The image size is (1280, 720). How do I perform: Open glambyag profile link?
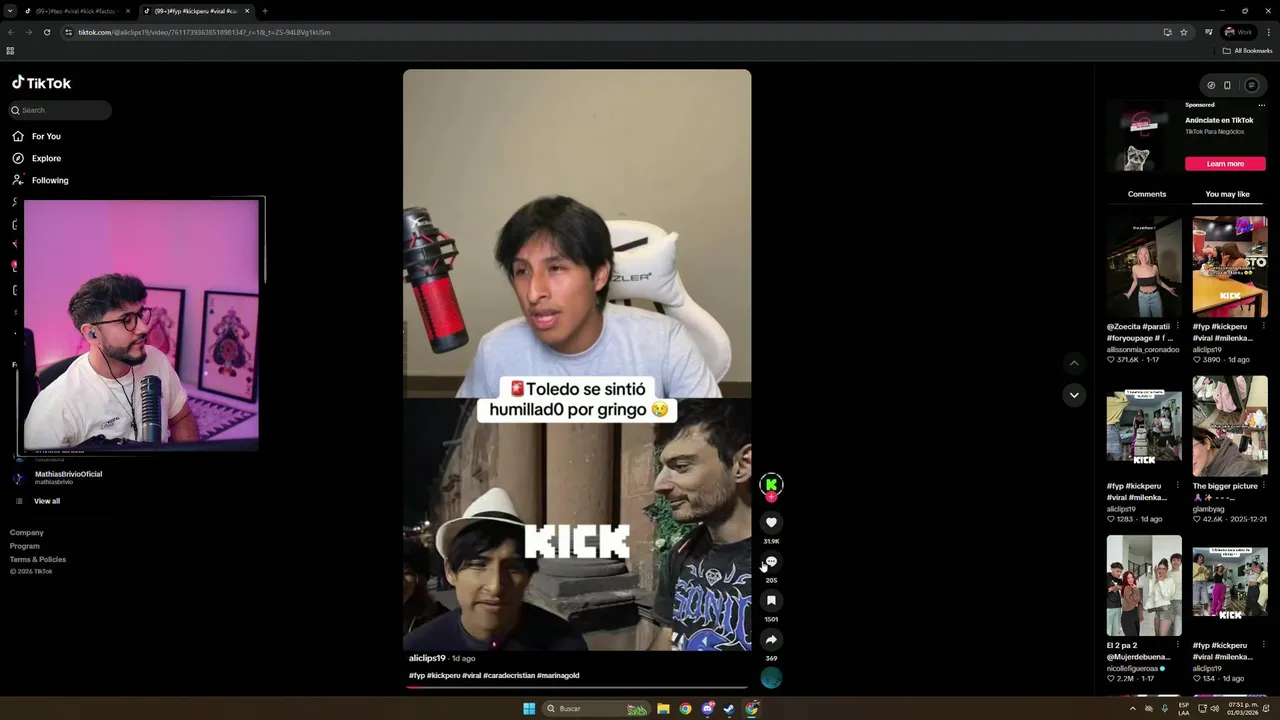(1208, 509)
